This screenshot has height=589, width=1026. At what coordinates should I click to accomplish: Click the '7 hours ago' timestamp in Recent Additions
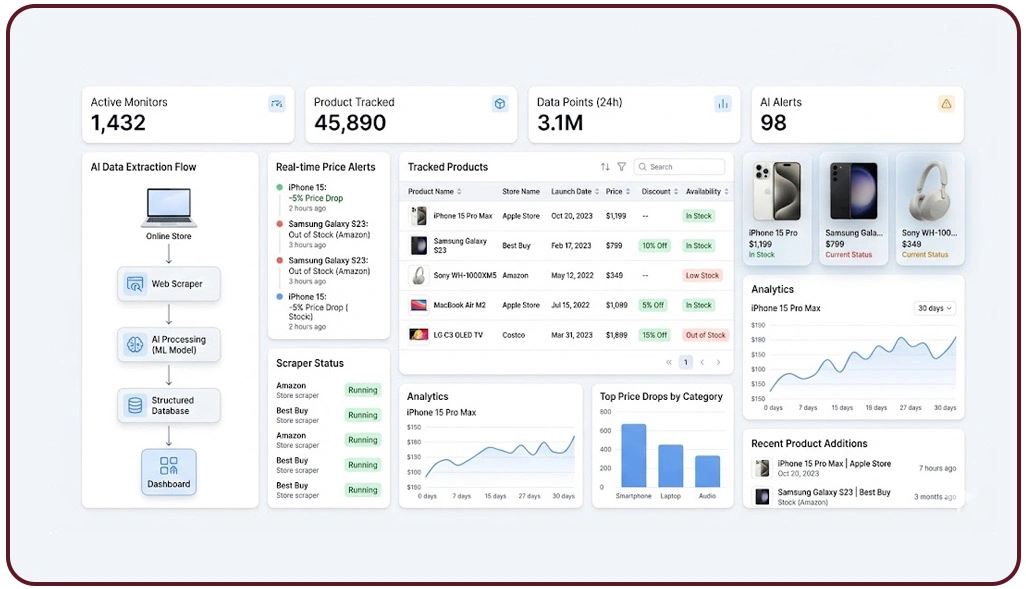point(937,468)
